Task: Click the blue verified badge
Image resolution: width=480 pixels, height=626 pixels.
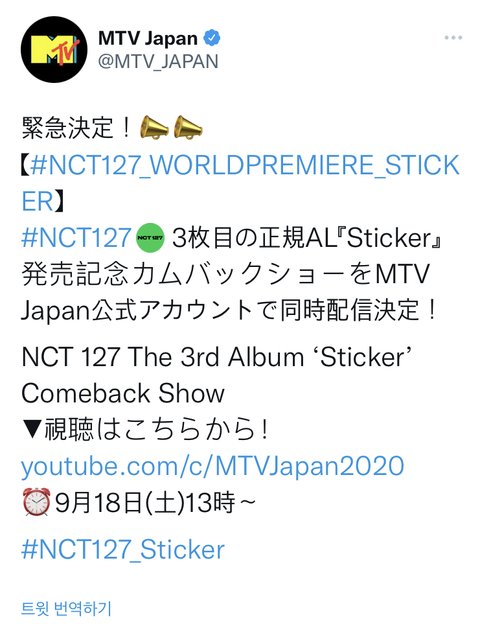Action: (212, 38)
